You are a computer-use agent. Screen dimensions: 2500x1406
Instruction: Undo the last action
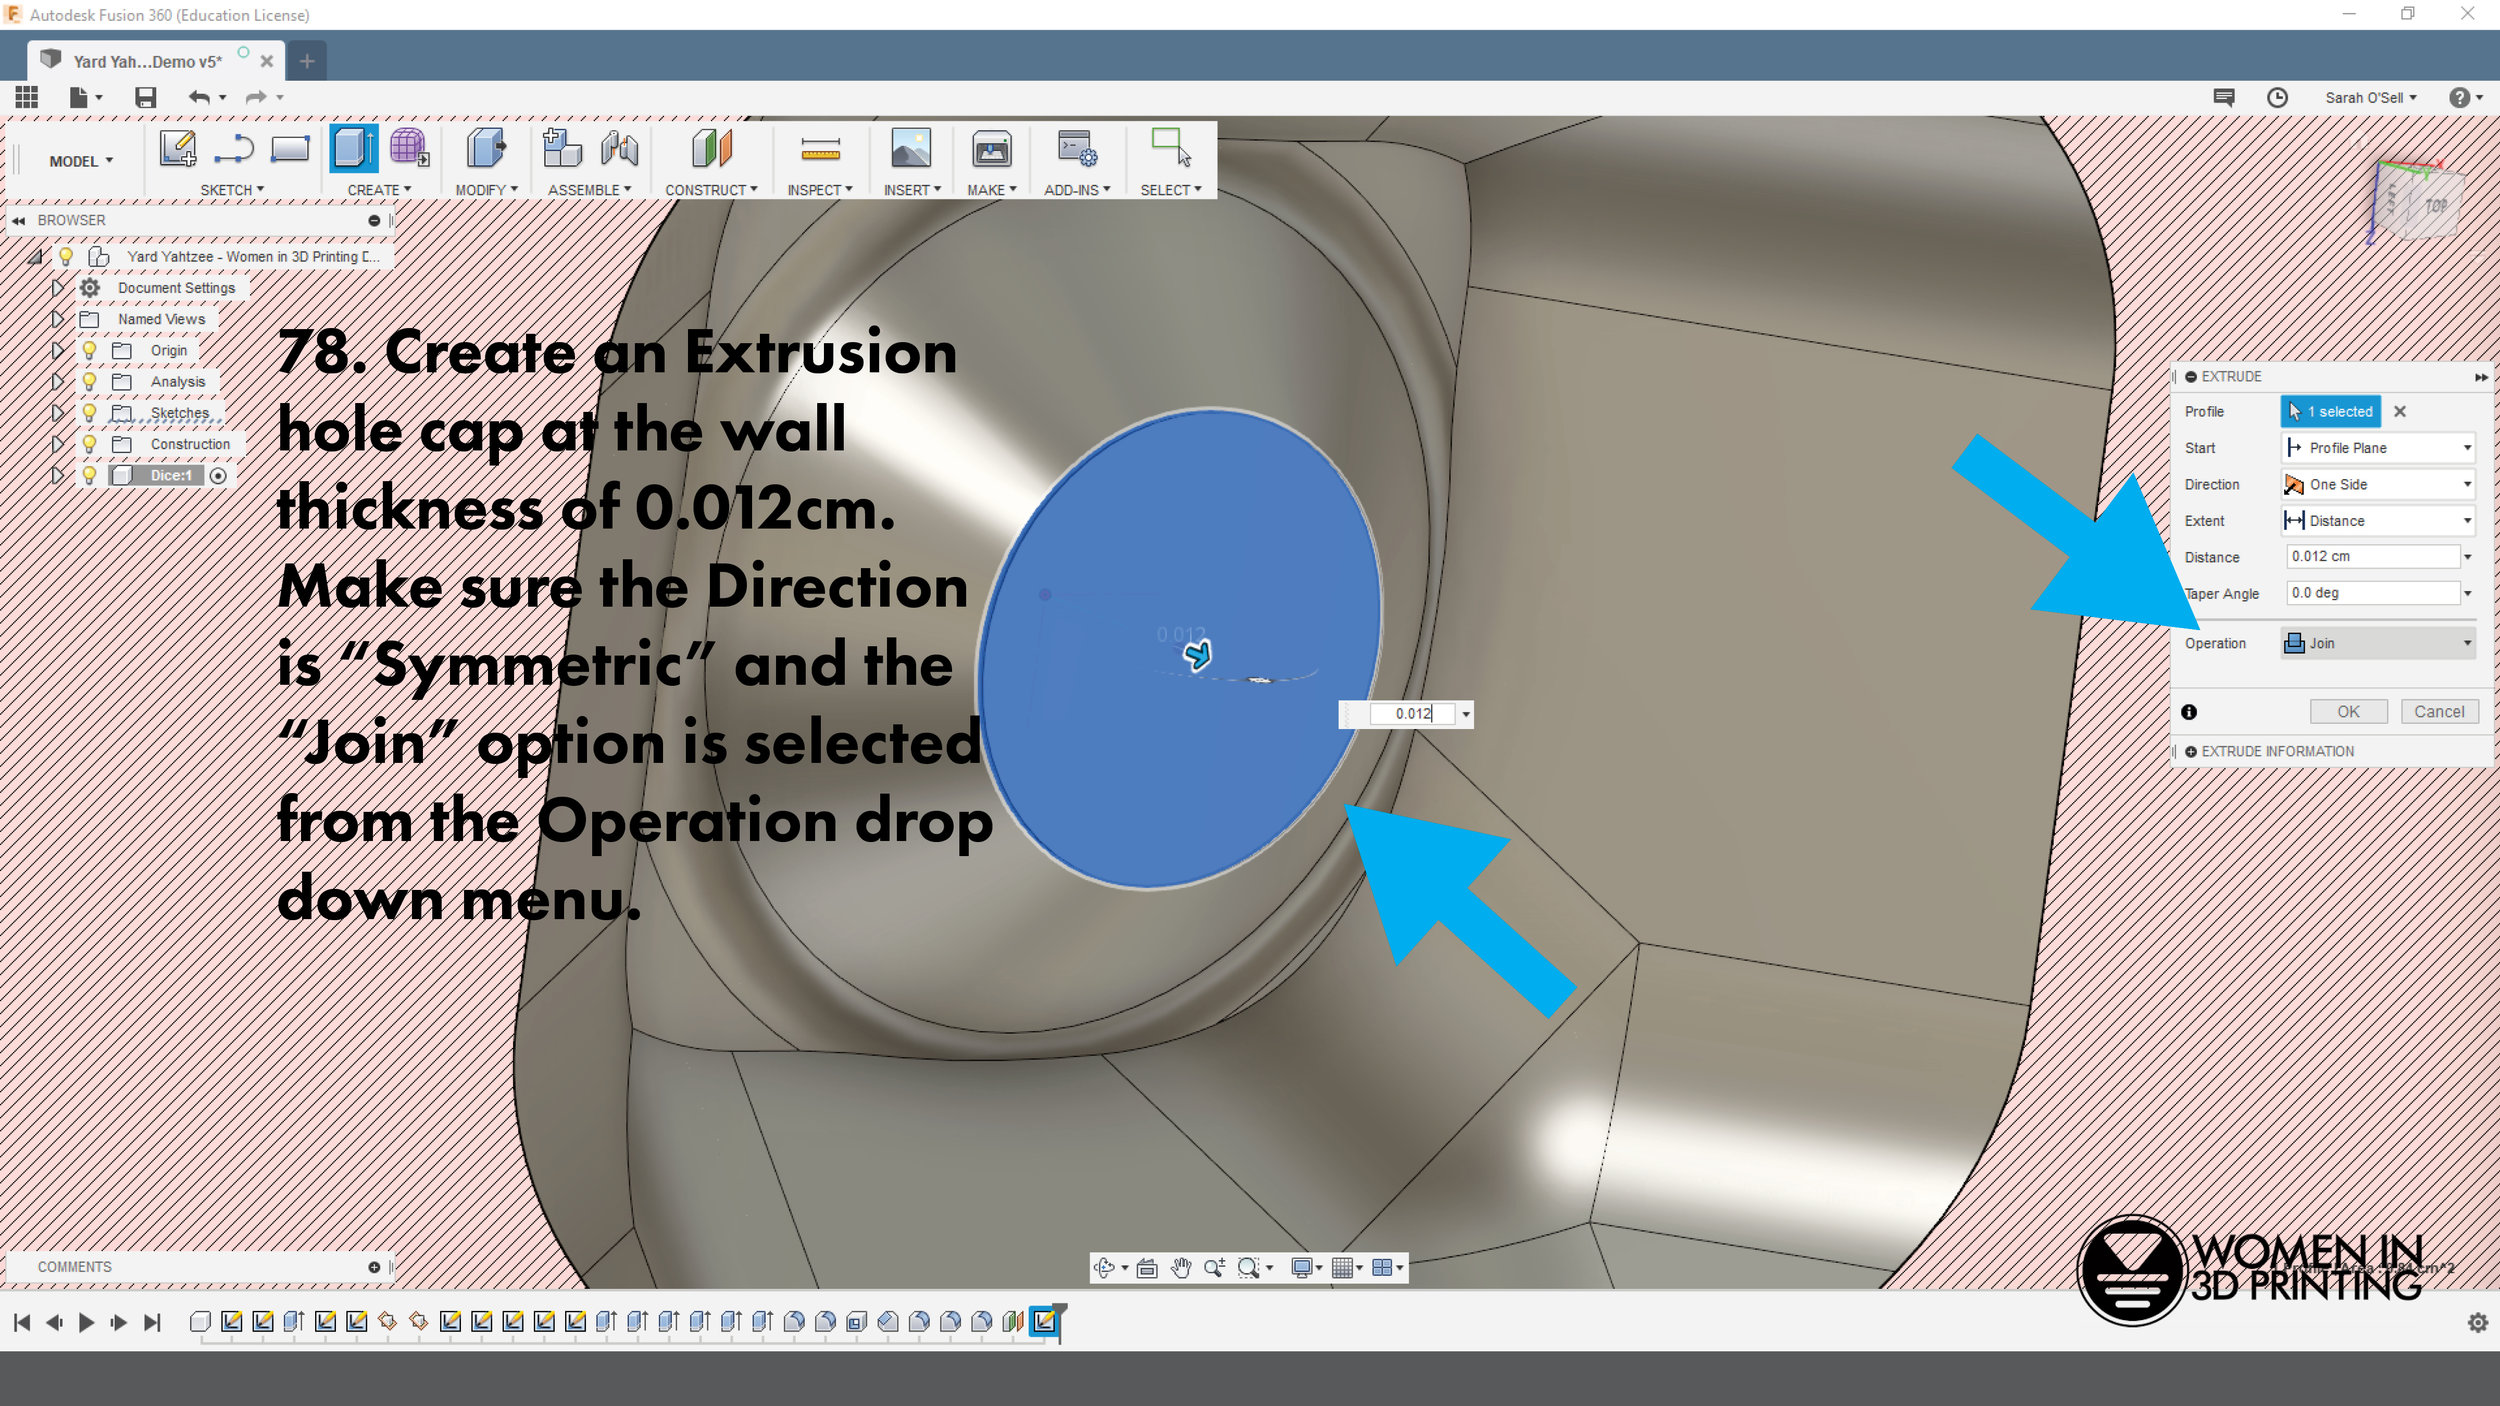[200, 97]
